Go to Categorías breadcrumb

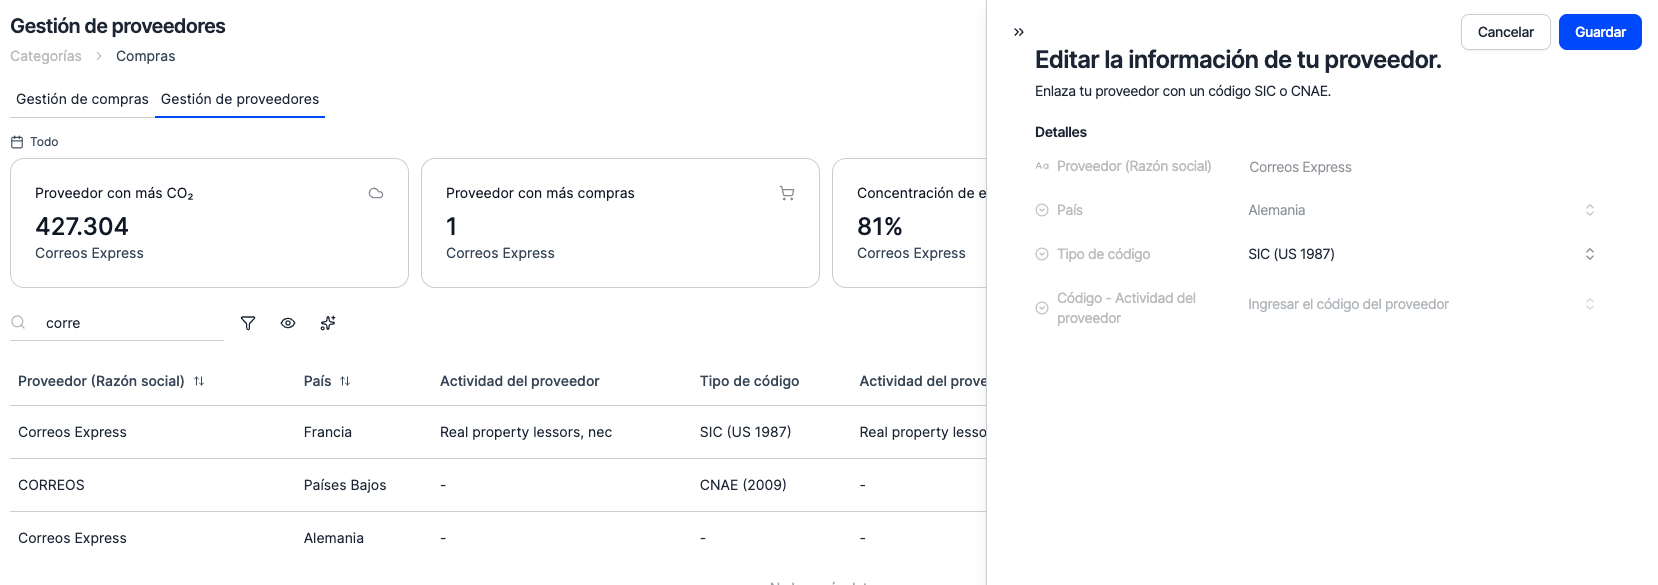click(46, 56)
